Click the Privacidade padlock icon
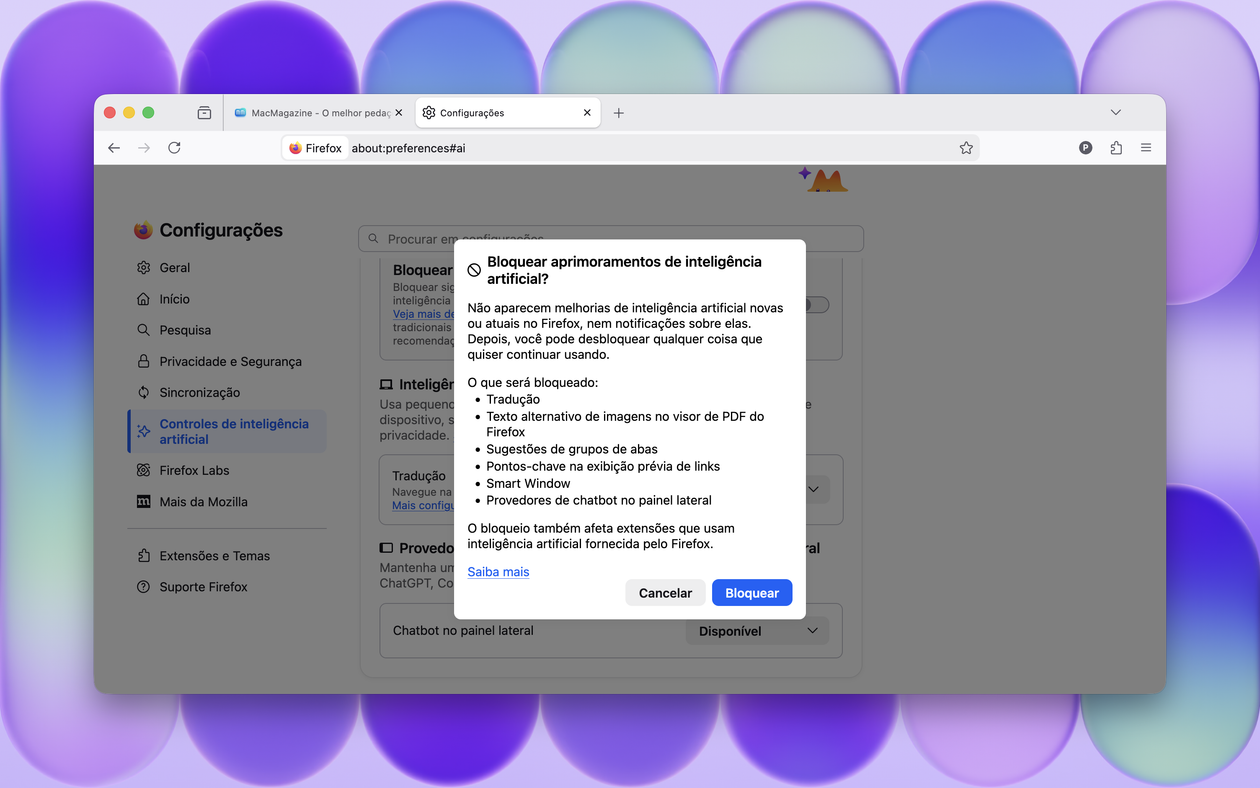 pyautogui.click(x=144, y=361)
